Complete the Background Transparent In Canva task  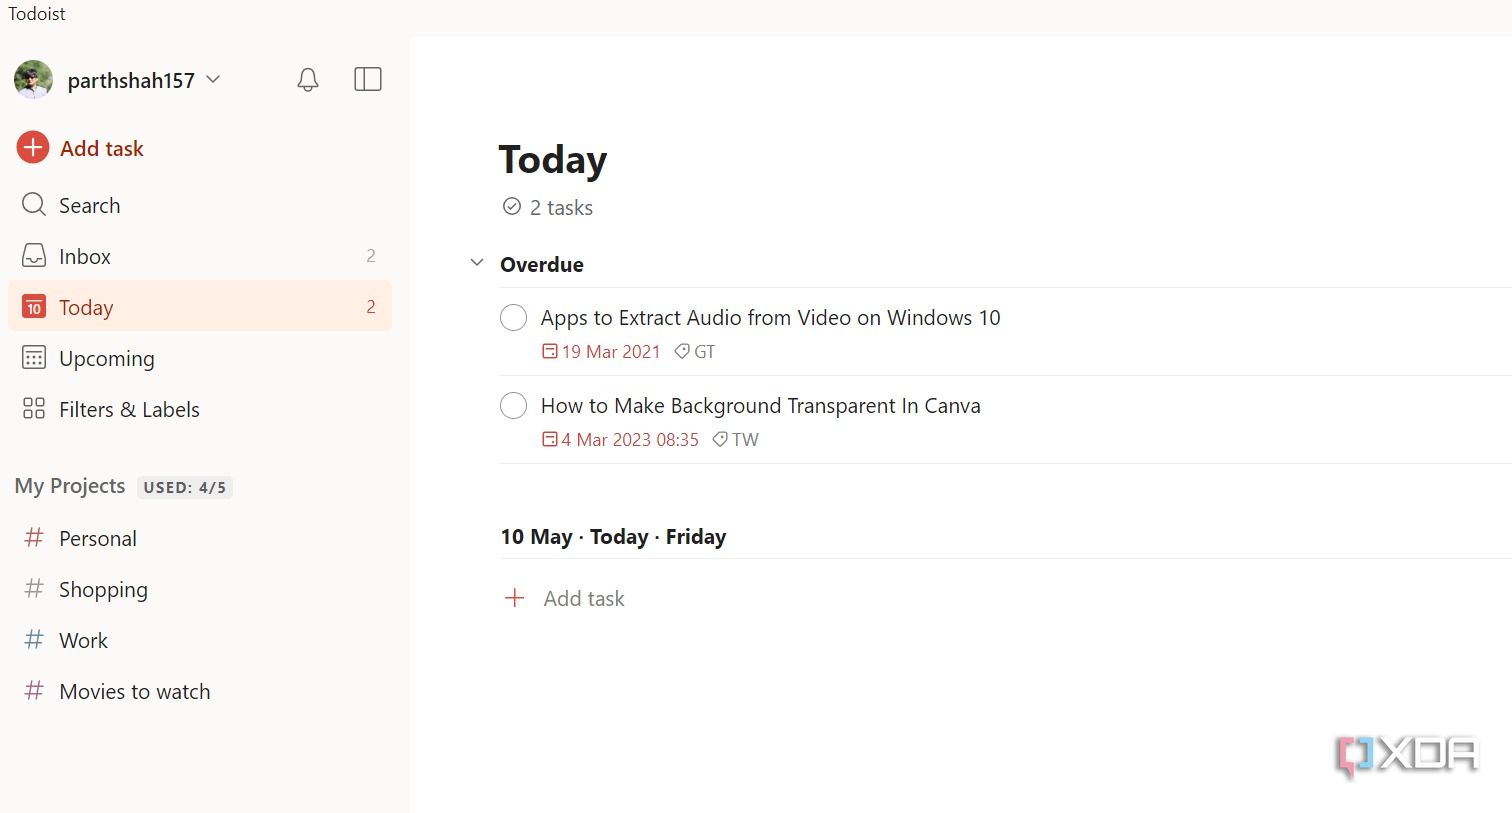tap(513, 406)
